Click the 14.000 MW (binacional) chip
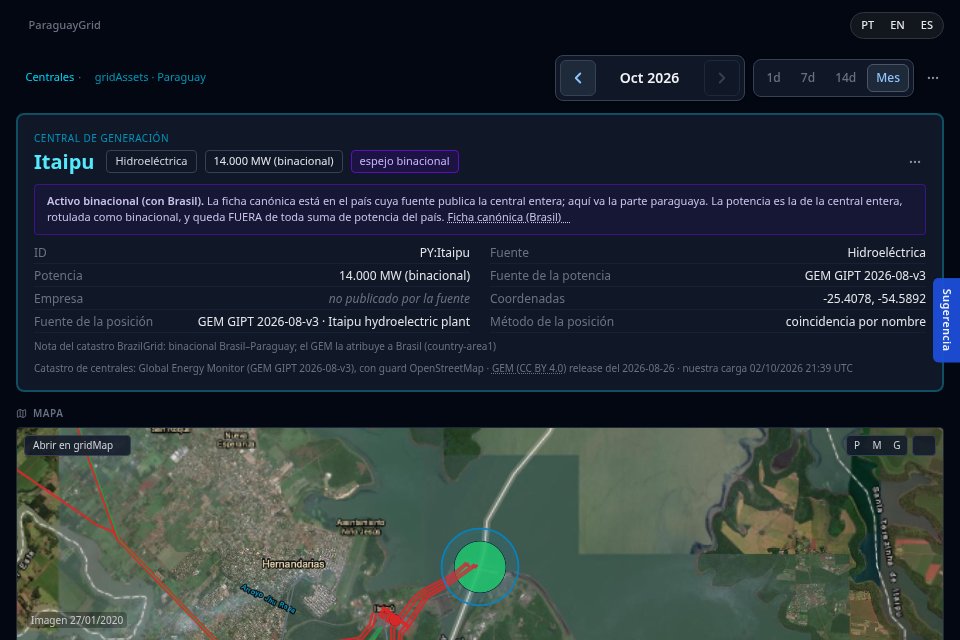This screenshot has height=640, width=960. [274, 161]
